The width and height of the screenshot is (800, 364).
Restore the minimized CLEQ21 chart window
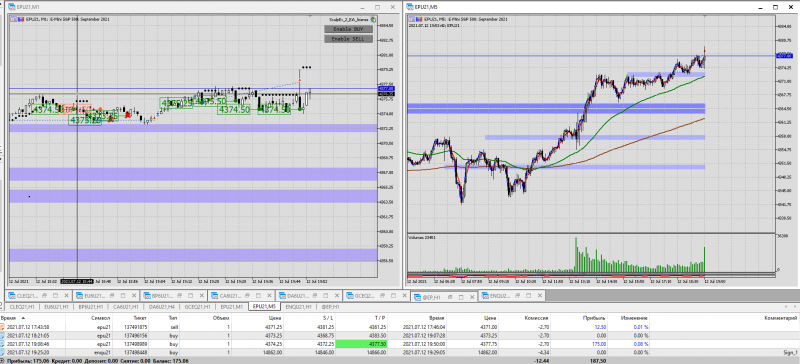(x=43, y=296)
